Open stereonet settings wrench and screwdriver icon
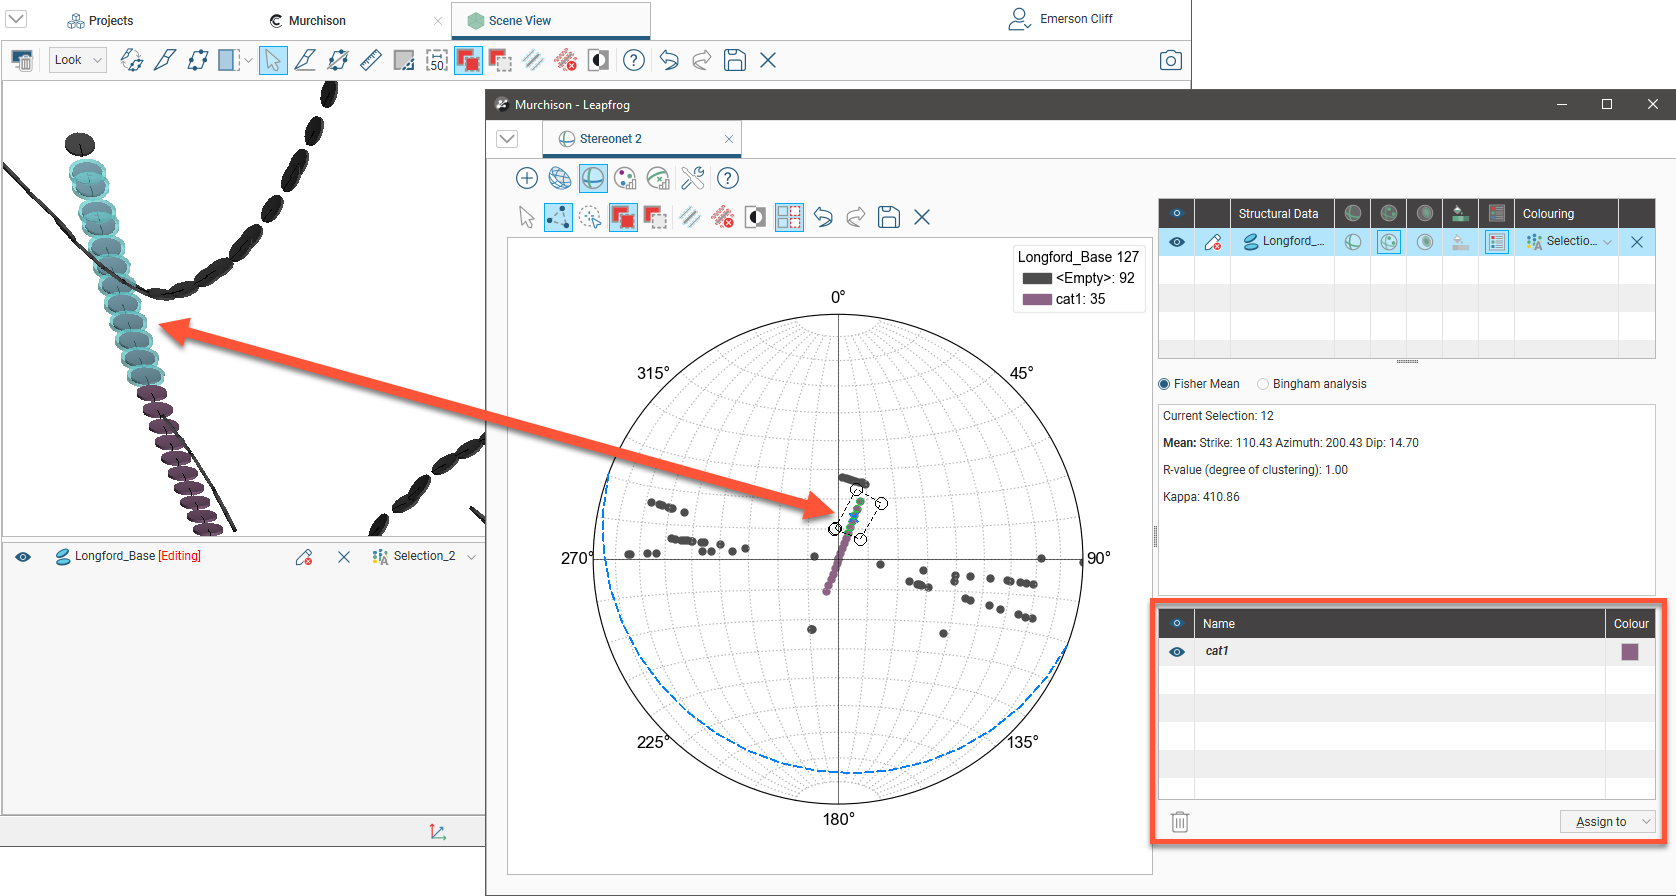Screen dimensions: 1676x896 click(692, 178)
